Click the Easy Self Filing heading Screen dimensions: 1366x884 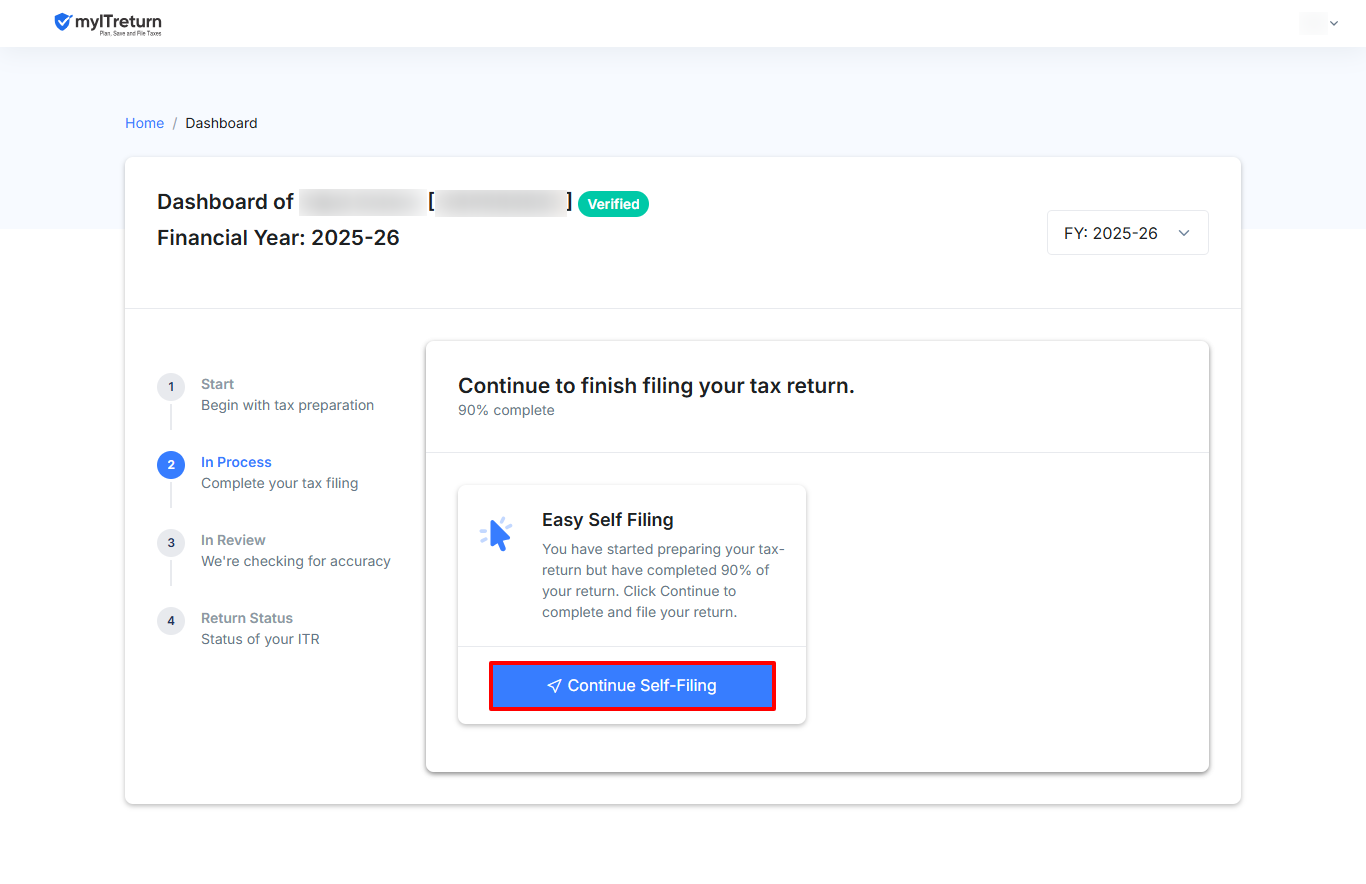[607, 520]
